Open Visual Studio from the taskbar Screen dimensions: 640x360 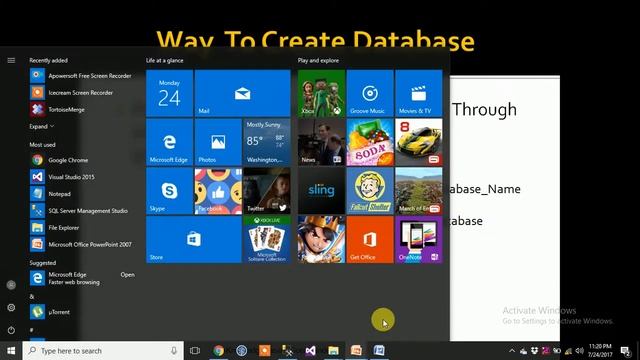(310, 351)
